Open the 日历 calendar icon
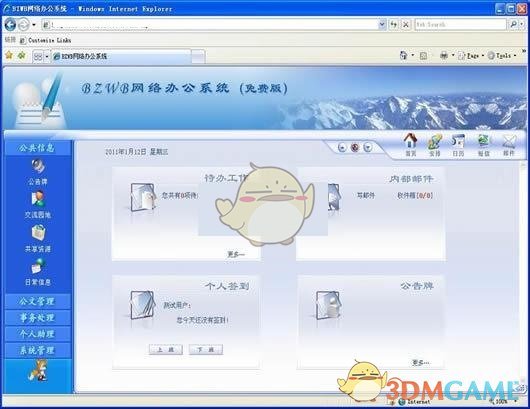The width and height of the screenshot is (530, 409). (x=458, y=144)
